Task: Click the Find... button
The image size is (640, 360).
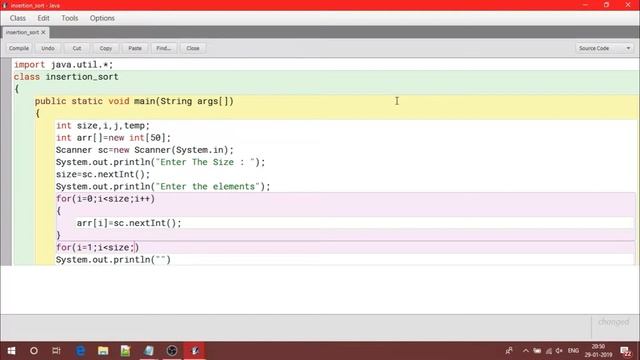Action: coord(164,48)
